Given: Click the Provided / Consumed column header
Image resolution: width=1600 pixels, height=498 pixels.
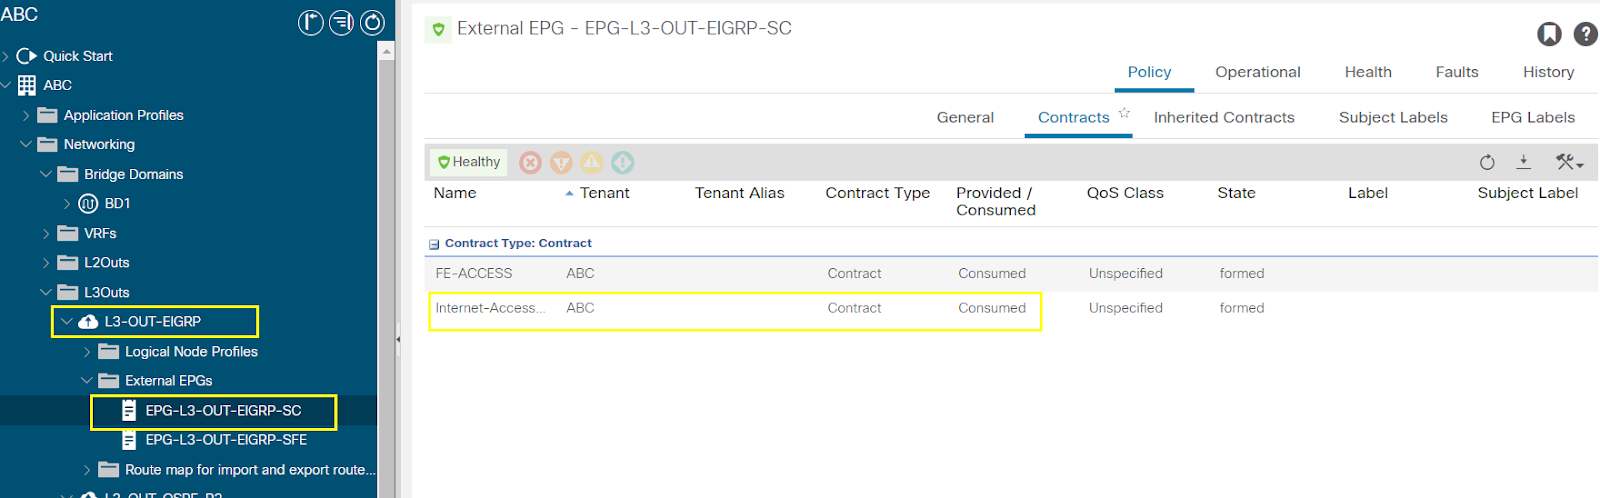Looking at the screenshot, I should tap(995, 201).
